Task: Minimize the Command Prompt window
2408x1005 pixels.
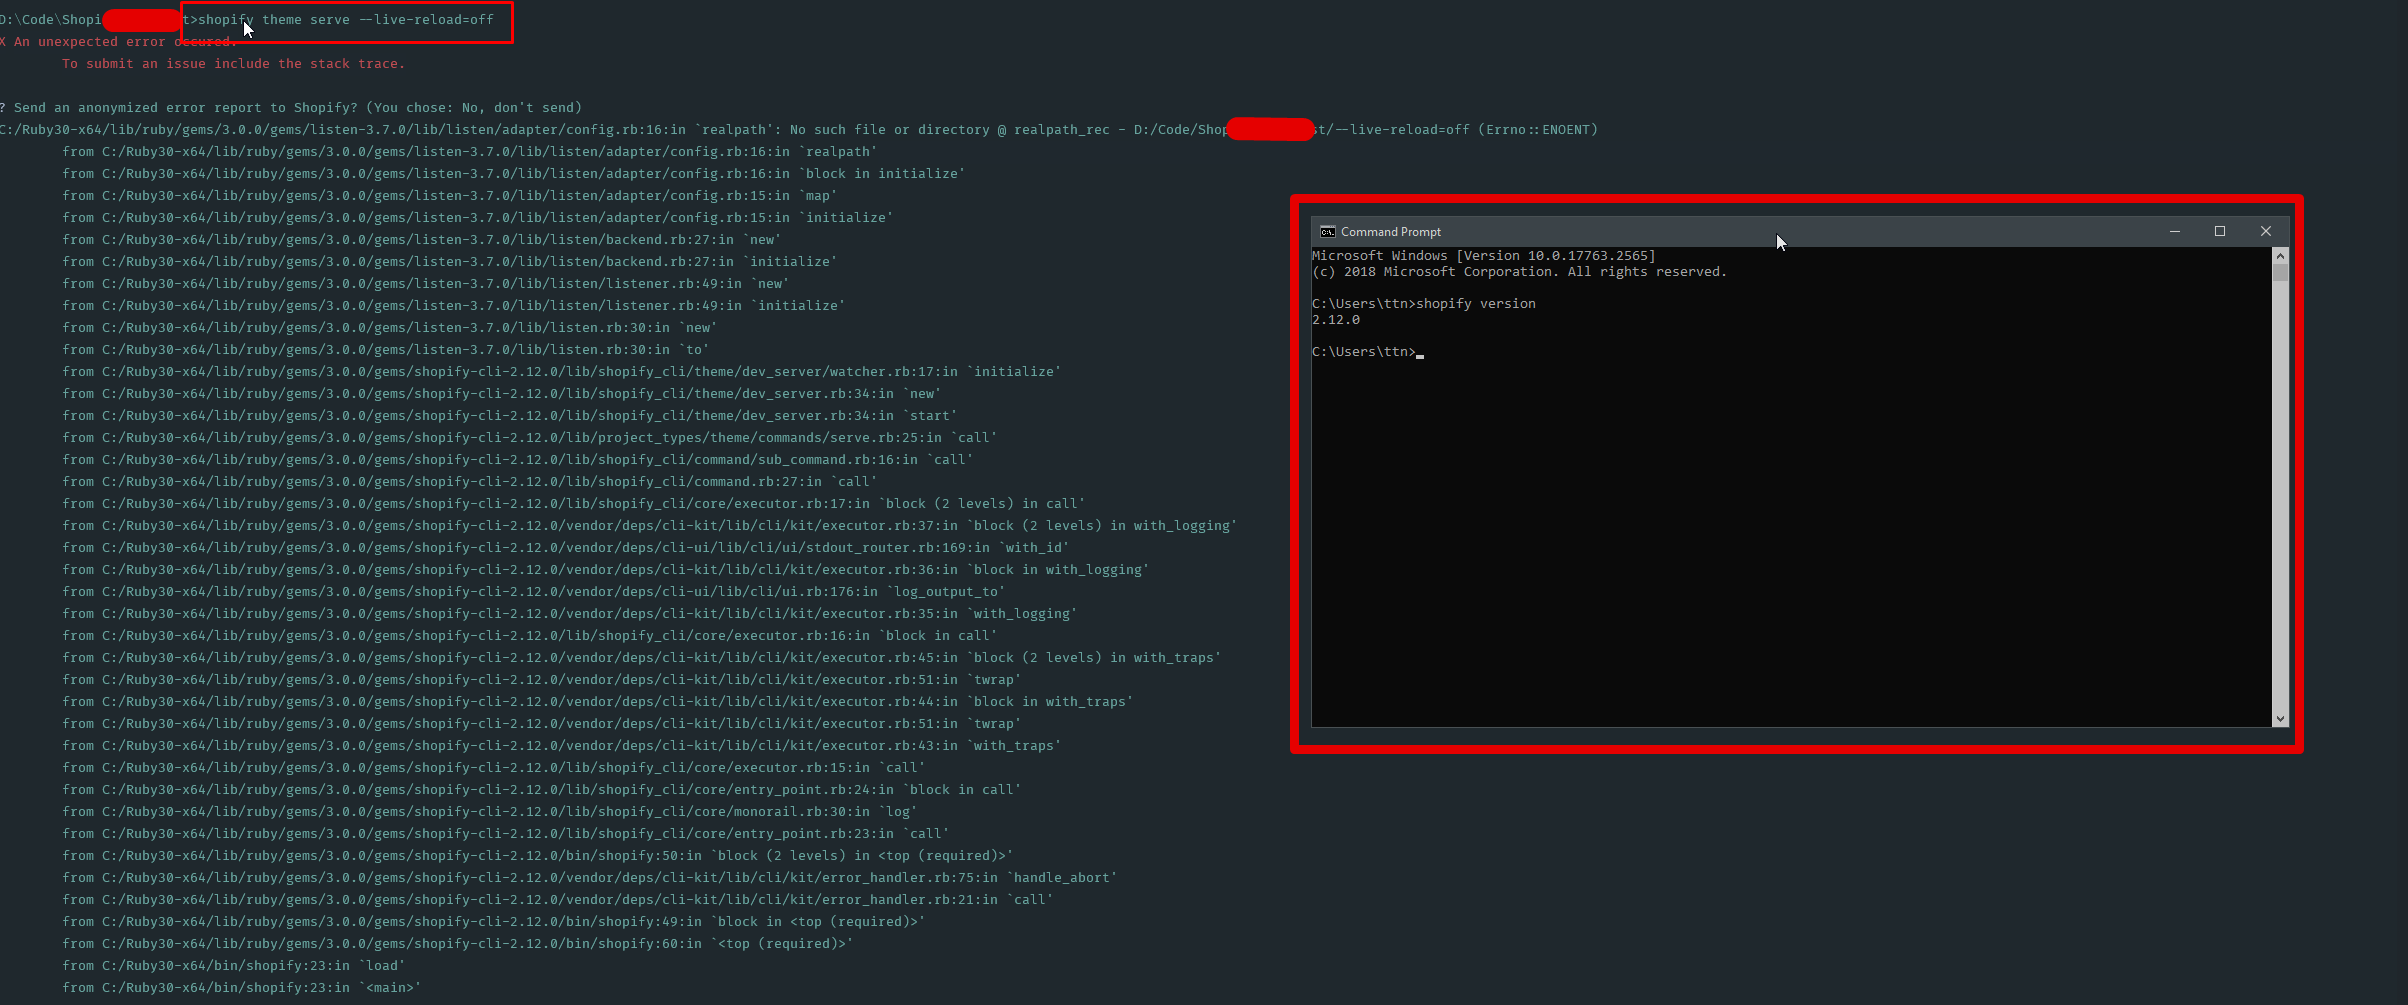Action: click(x=2174, y=231)
